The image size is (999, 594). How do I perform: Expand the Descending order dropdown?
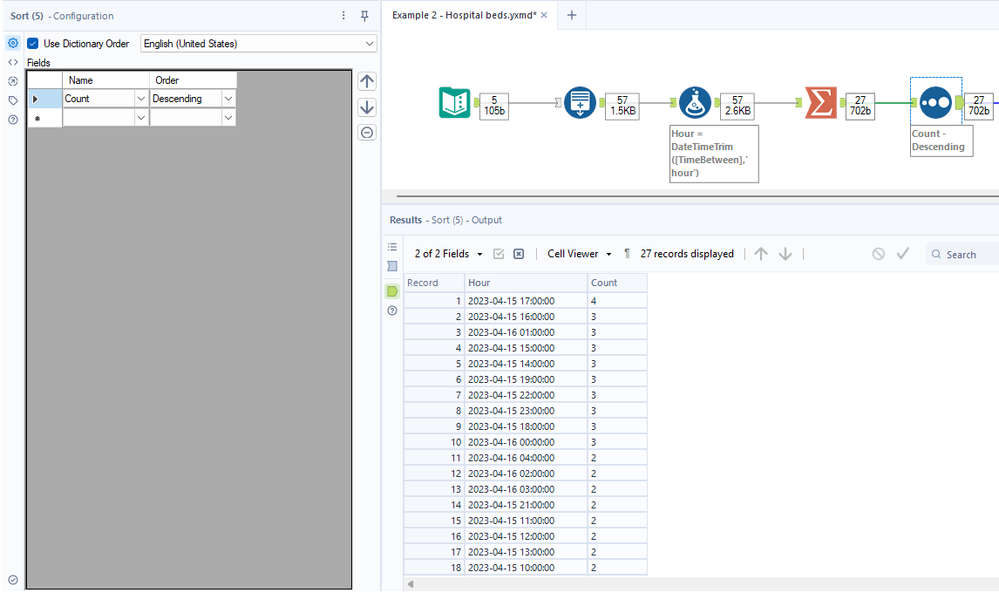click(x=228, y=99)
